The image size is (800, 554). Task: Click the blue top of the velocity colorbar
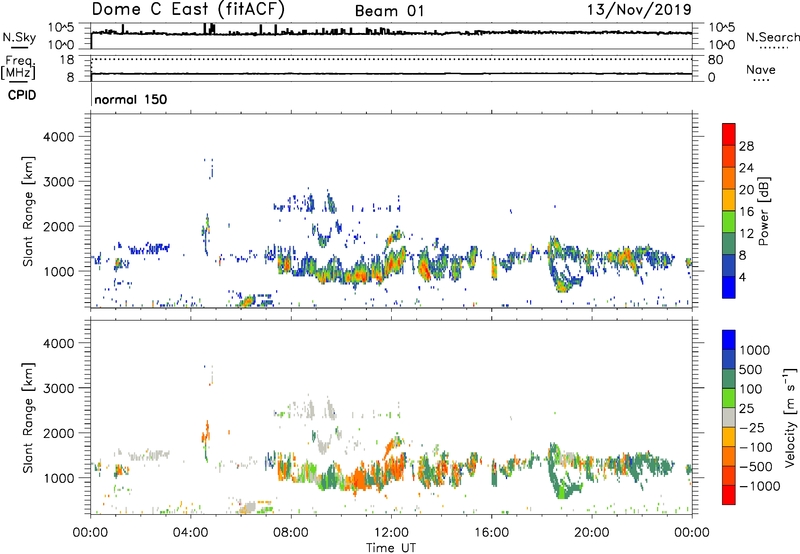tap(729, 340)
